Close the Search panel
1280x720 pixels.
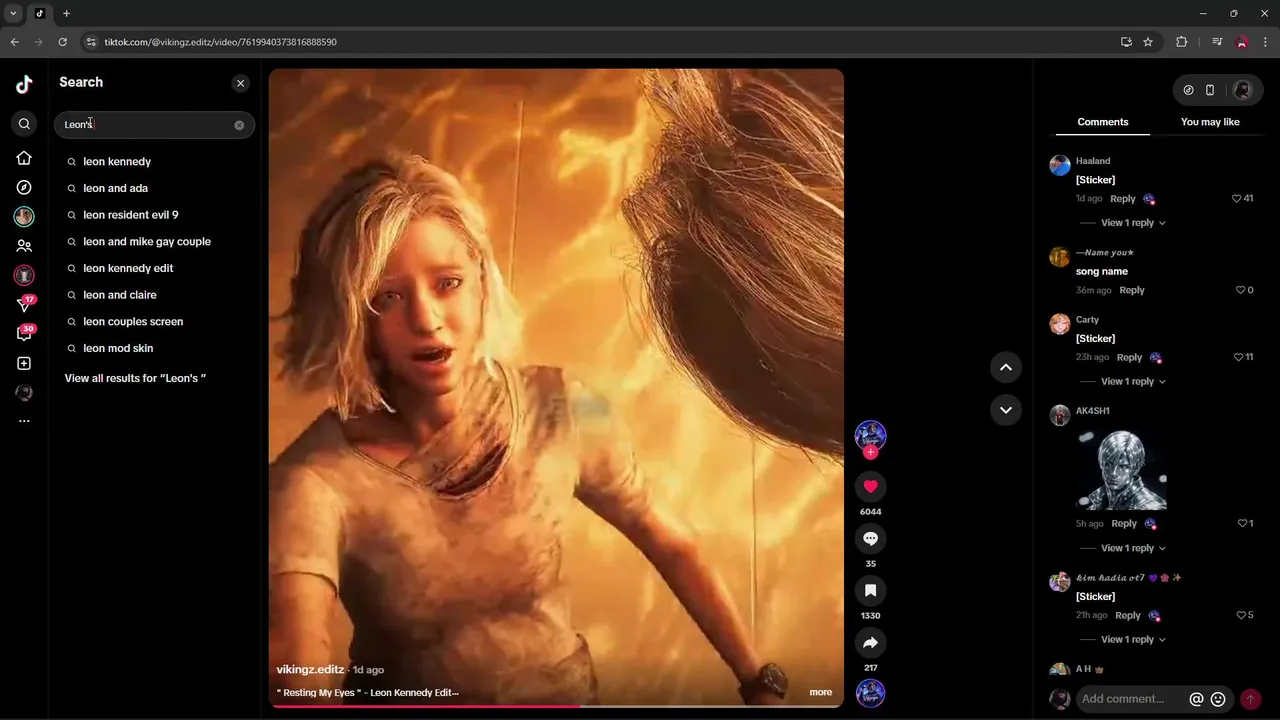click(240, 83)
